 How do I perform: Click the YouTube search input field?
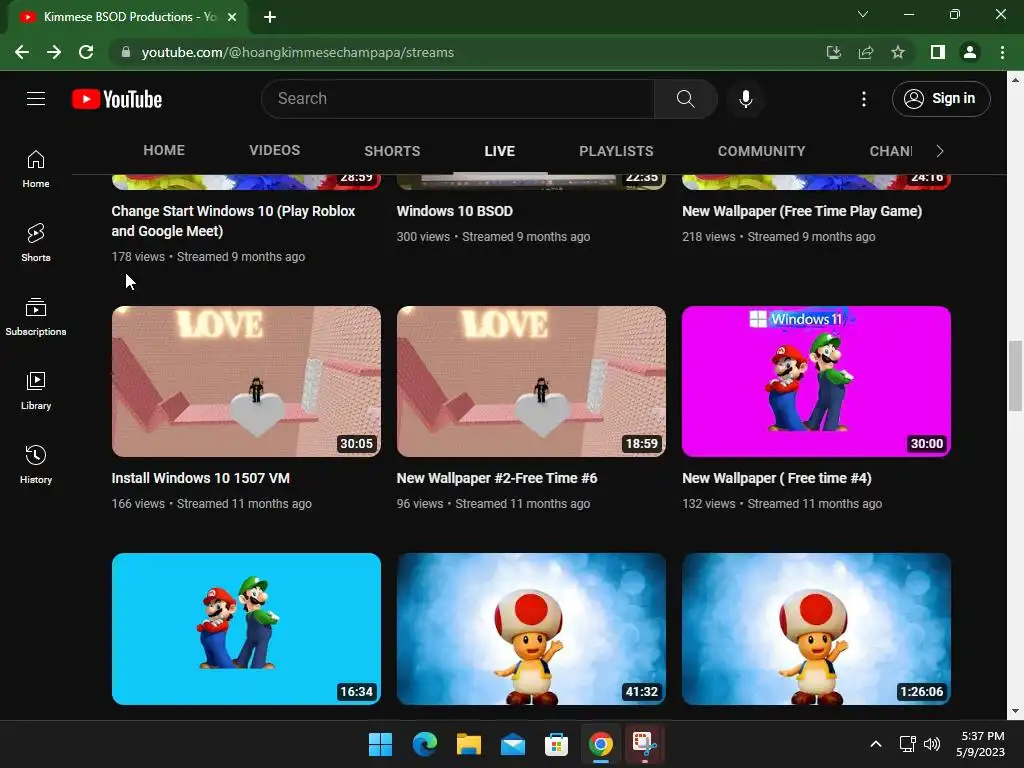click(458, 99)
